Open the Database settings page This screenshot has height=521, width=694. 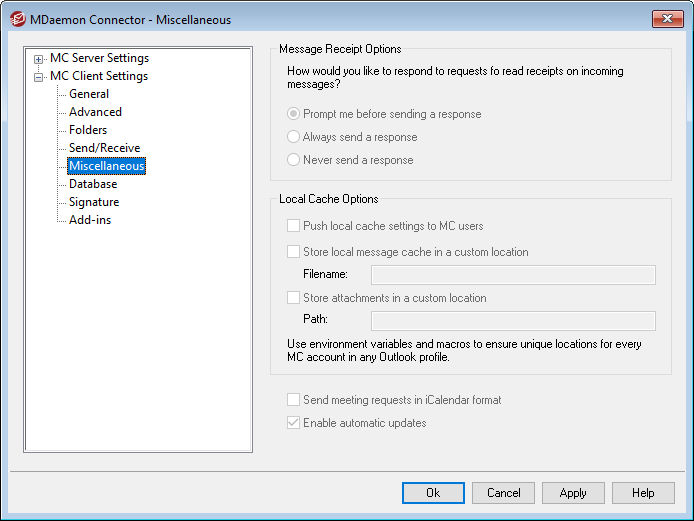[93, 184]
